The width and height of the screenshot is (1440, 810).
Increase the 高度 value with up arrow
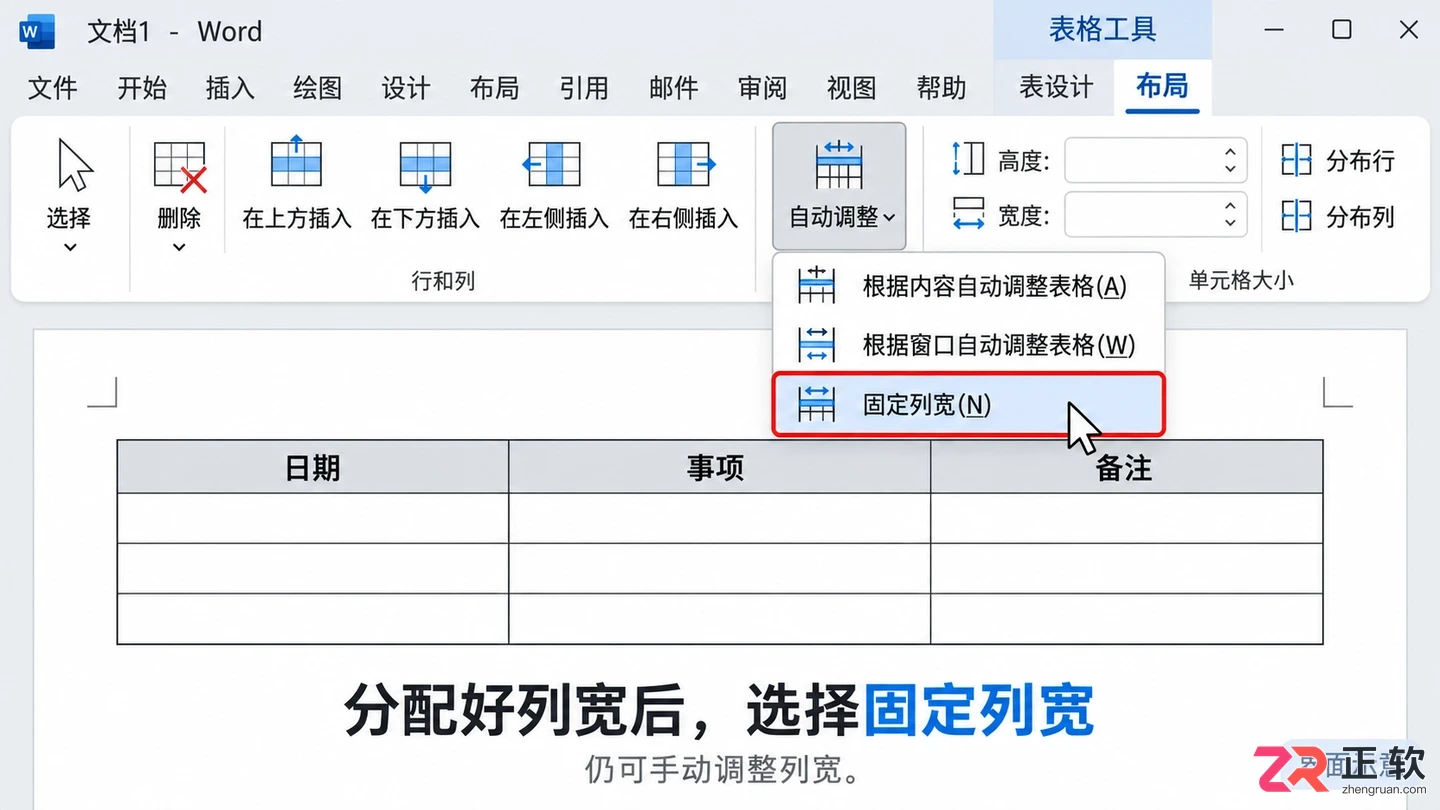pos(1231,152)
